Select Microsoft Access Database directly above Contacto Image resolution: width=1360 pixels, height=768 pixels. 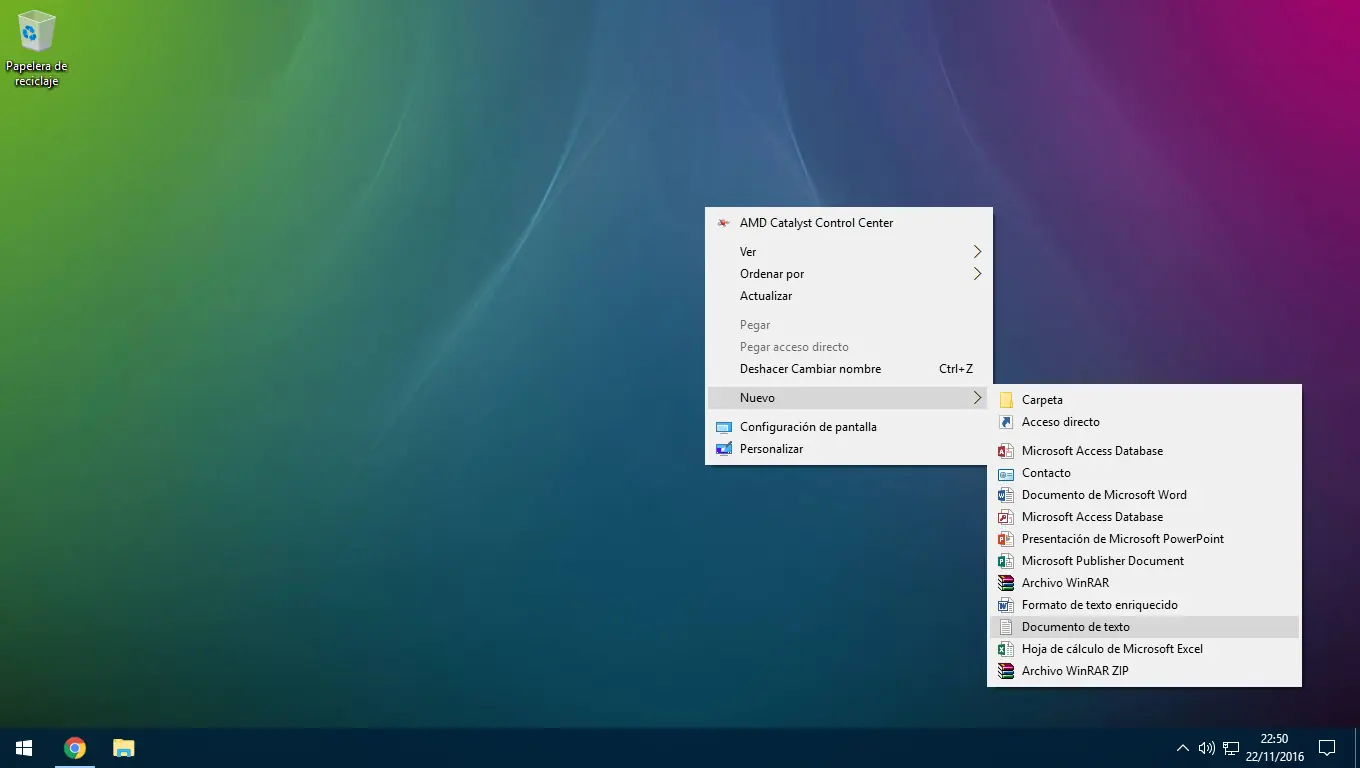(x=1144, y=451)
